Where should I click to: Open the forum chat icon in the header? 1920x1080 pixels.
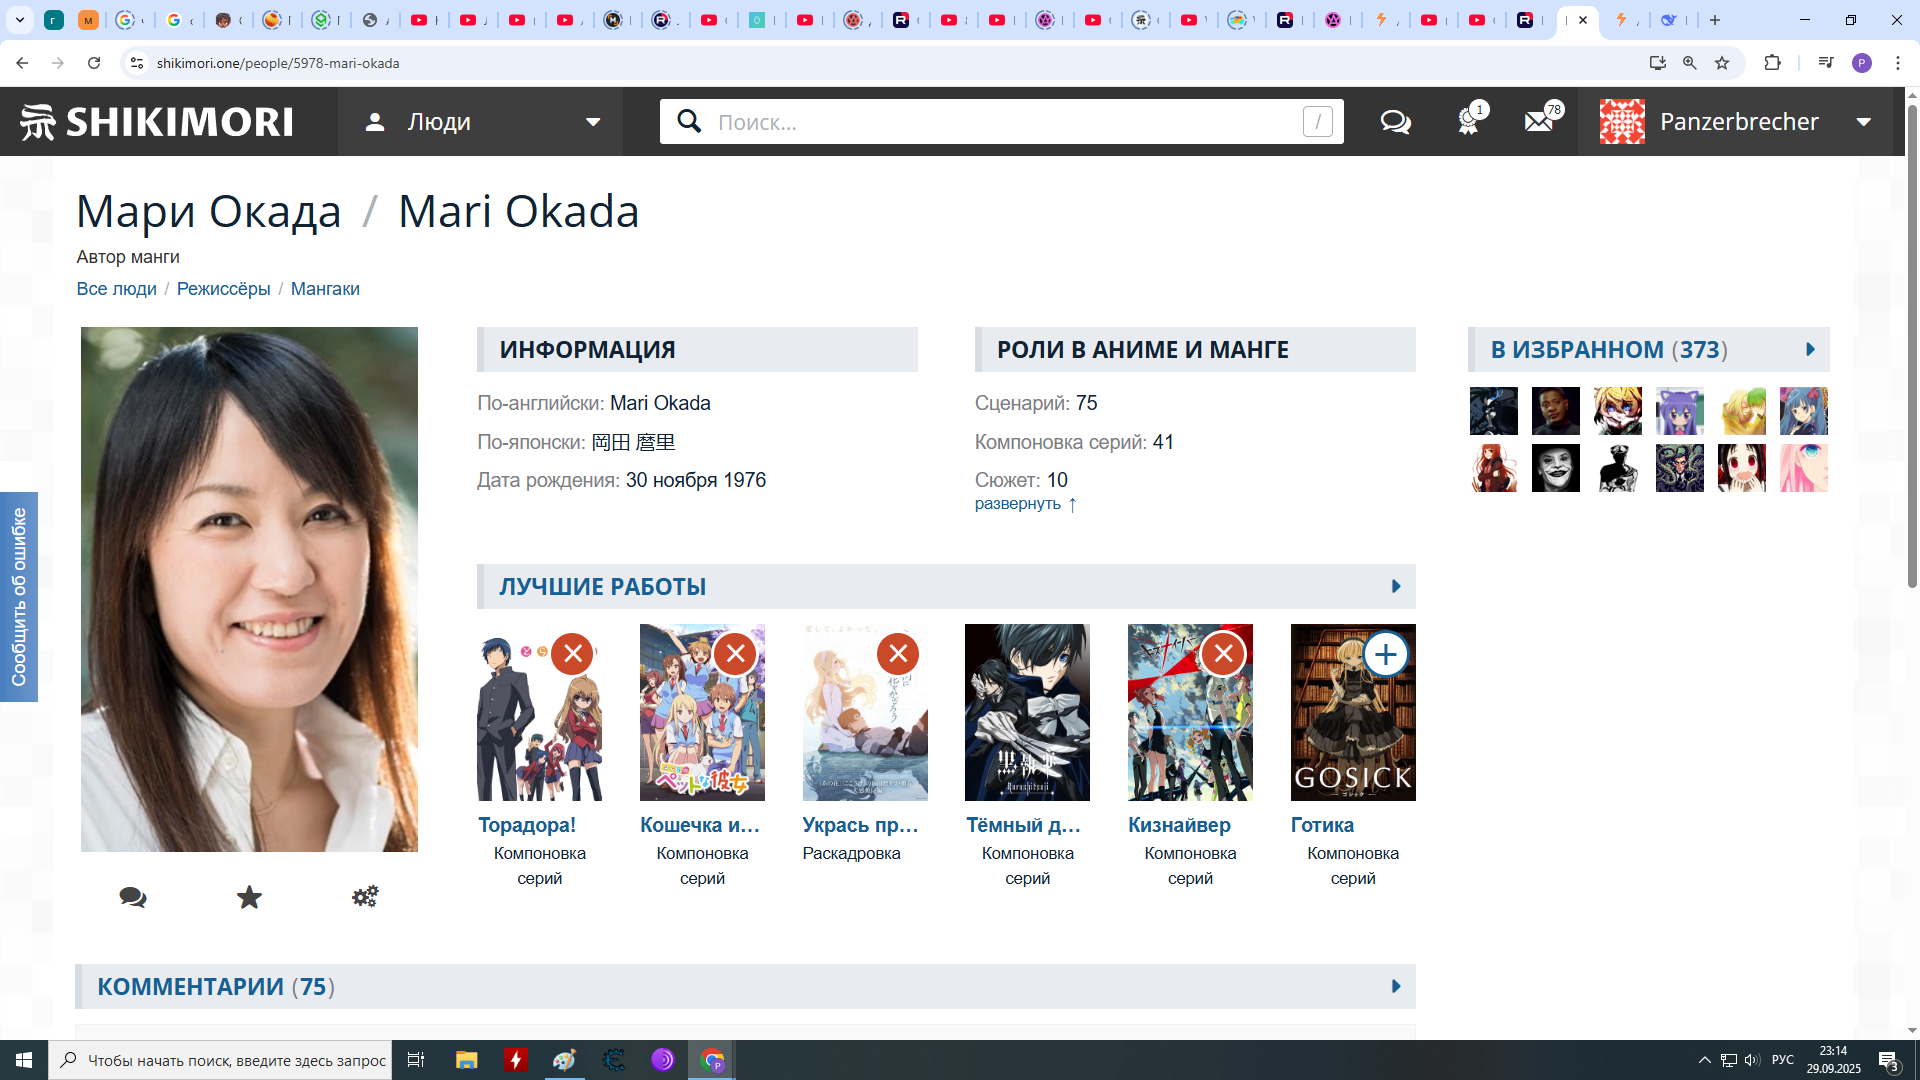click(1395, 122)
